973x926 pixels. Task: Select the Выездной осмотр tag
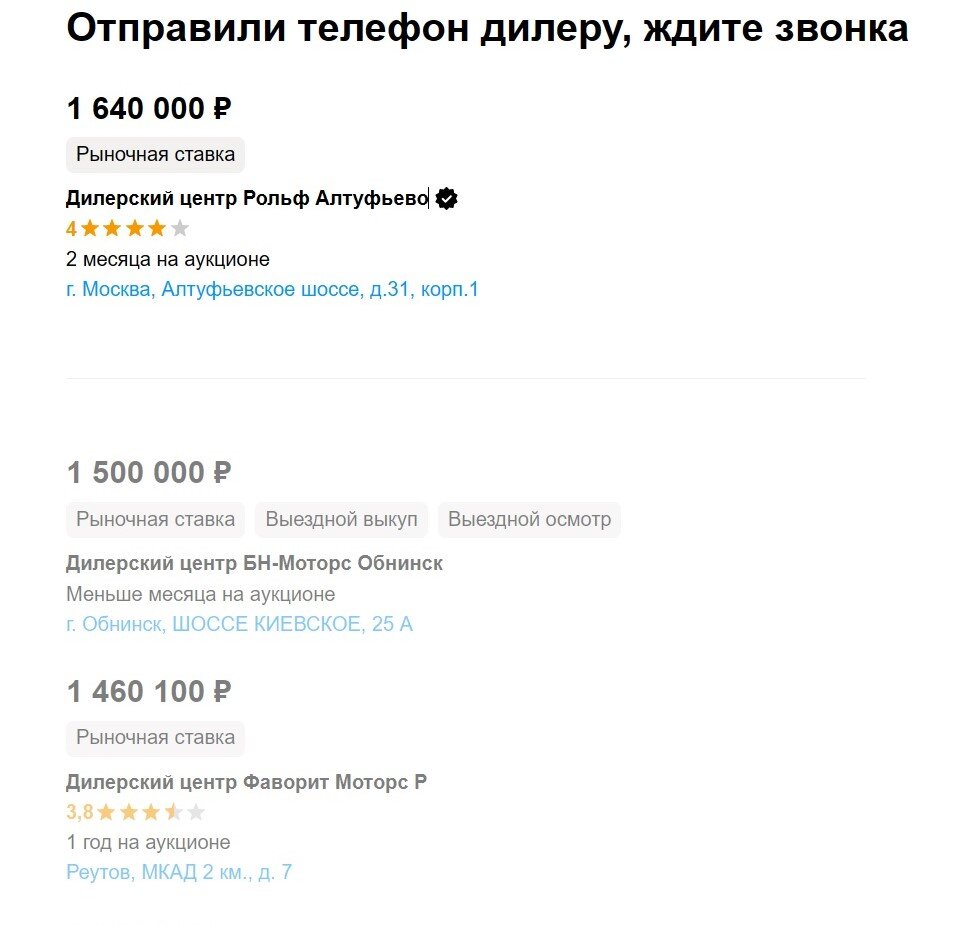529,519
